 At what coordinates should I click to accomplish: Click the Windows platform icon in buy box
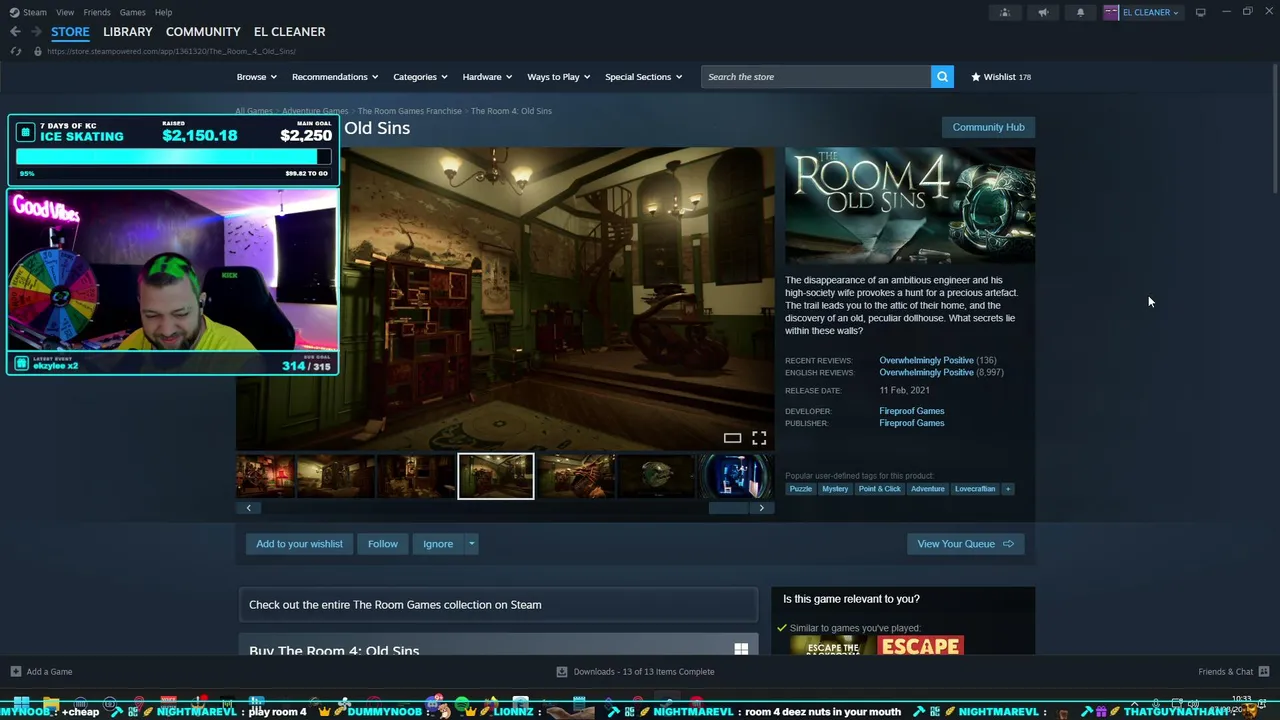click(741, 650)
